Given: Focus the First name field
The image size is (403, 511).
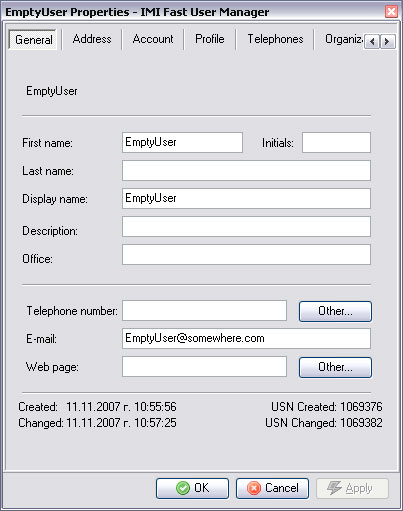Looking at the screenshot, I should click(x=182, y=142).
